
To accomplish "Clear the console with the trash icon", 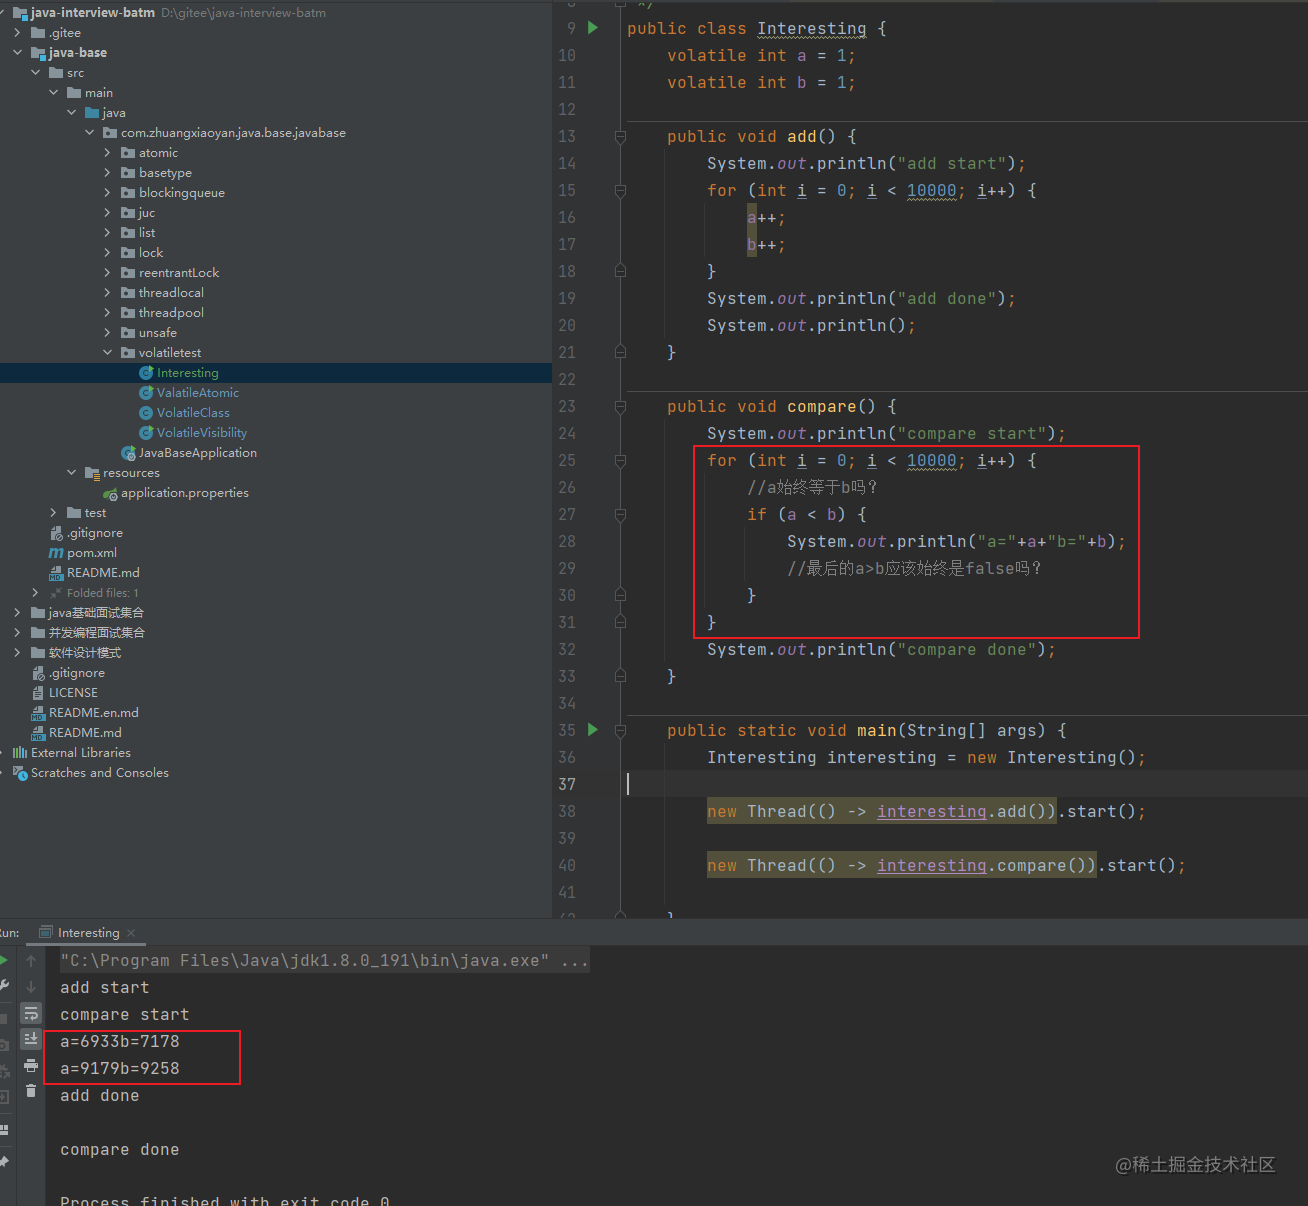I will pyautogui.click(x=31, y=1091).
